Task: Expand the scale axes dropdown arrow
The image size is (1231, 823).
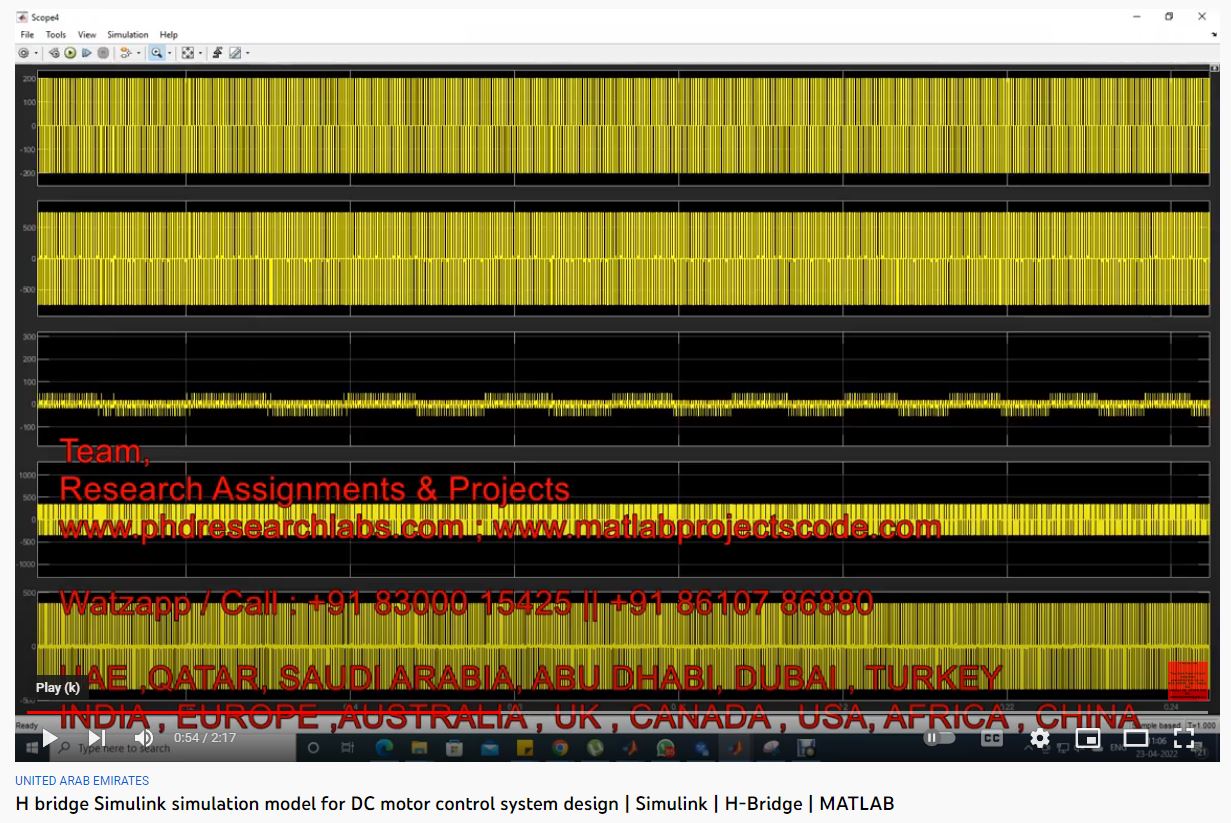Action: point(200,53)
